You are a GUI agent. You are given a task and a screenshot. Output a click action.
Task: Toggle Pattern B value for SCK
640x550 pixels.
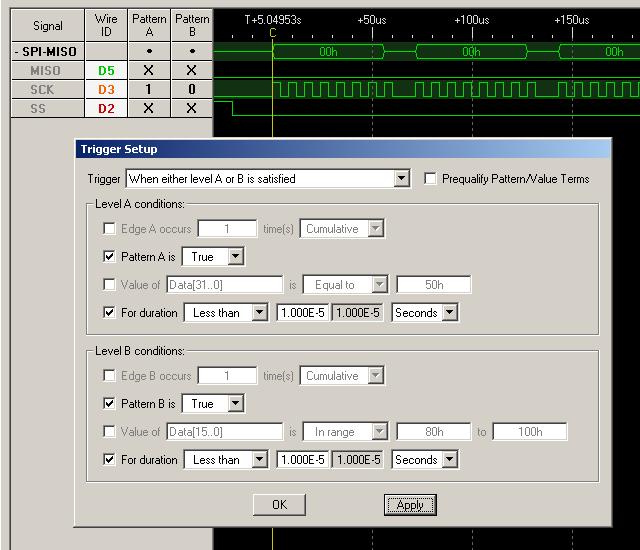(x=191, y=89)
